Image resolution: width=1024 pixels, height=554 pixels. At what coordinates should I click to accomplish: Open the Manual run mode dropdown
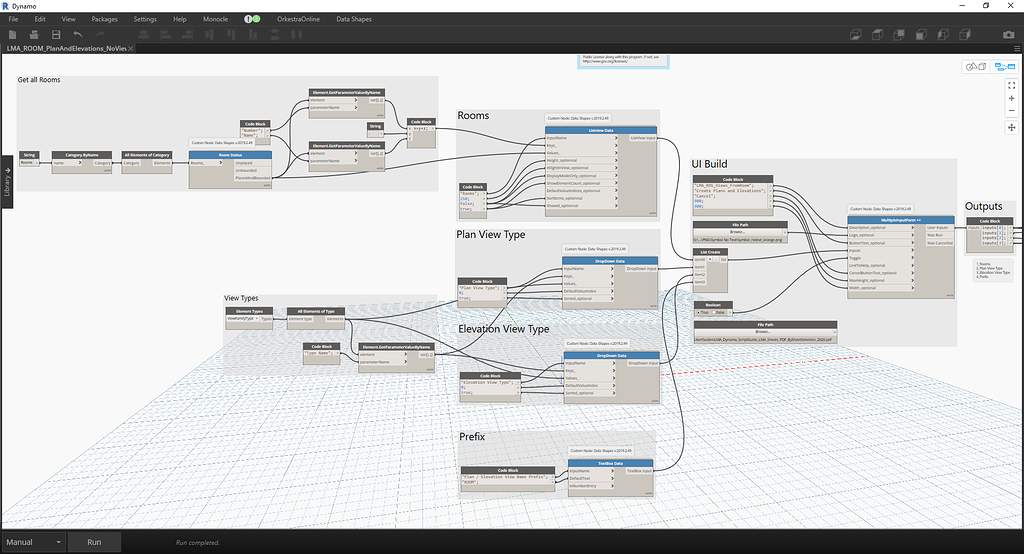coord(33,542)
